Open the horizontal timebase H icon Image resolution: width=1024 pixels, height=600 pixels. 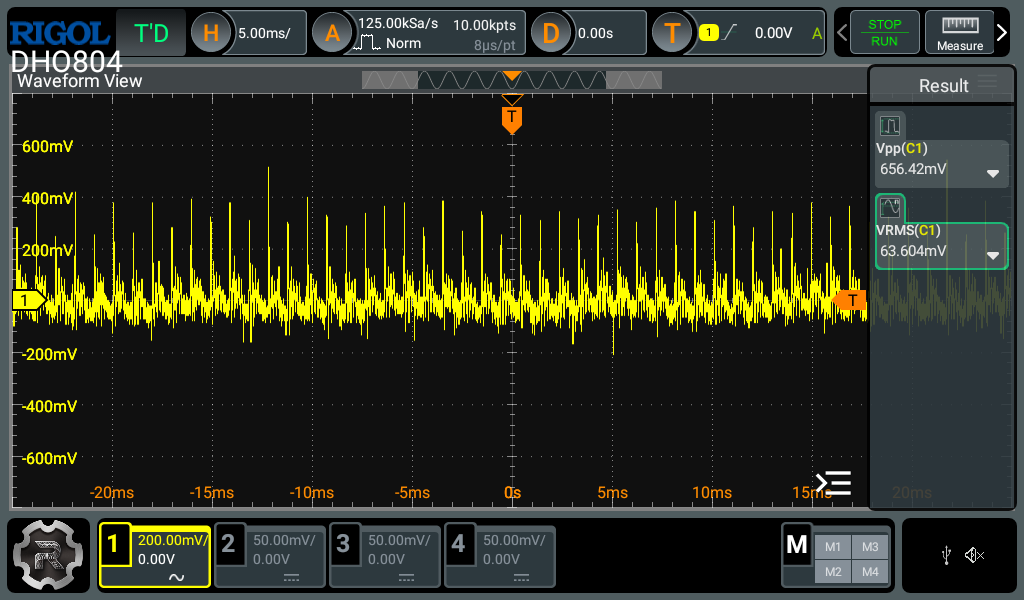(x=210, y=33)
